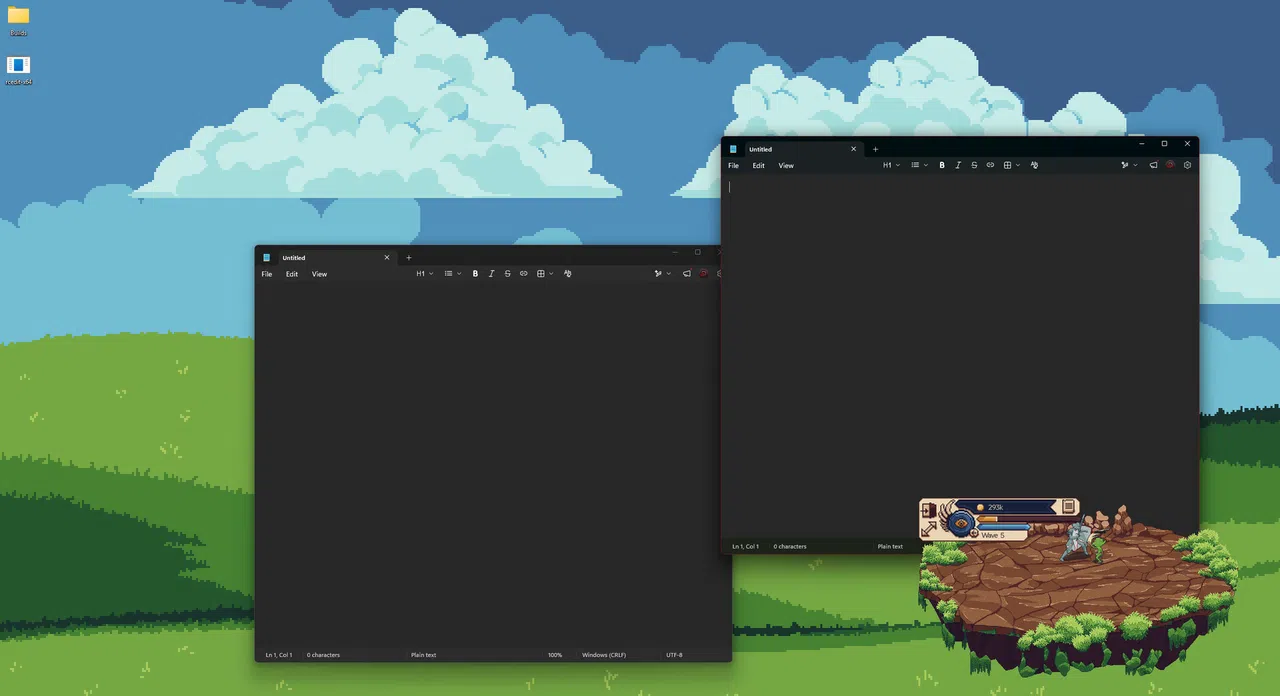This screenshot has height=696, width=1280.
Task: Select the Builds folder on the desktop
Action: point(18,21)
